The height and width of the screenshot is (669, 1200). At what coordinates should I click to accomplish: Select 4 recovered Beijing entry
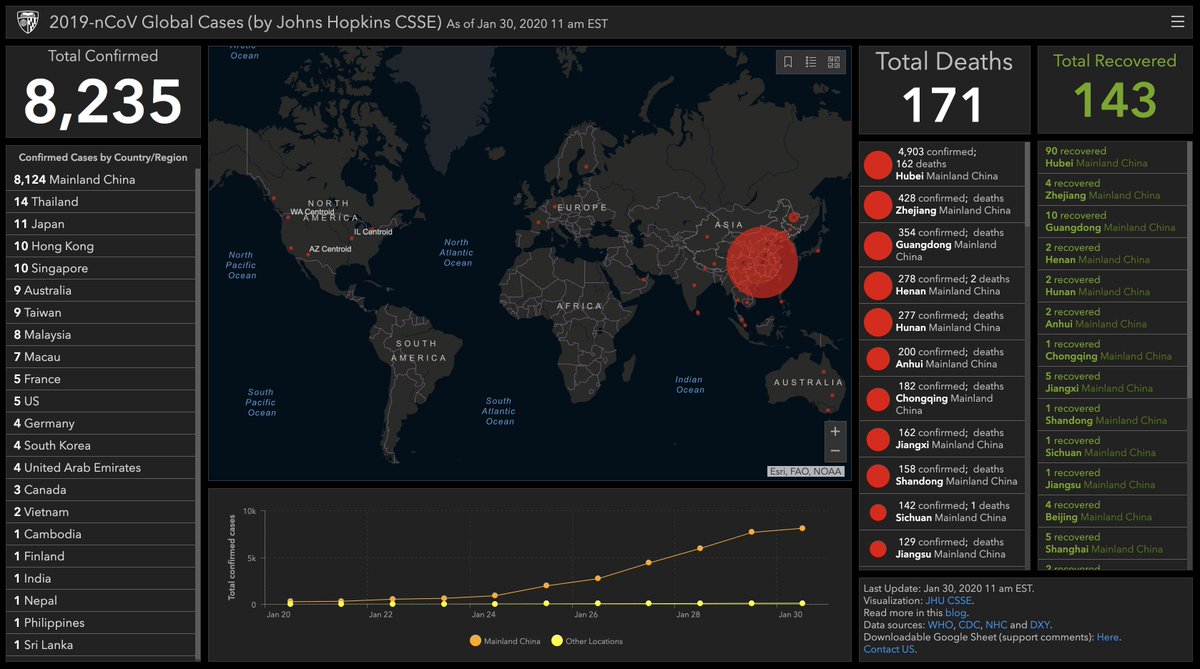(x=1111, y=511)
